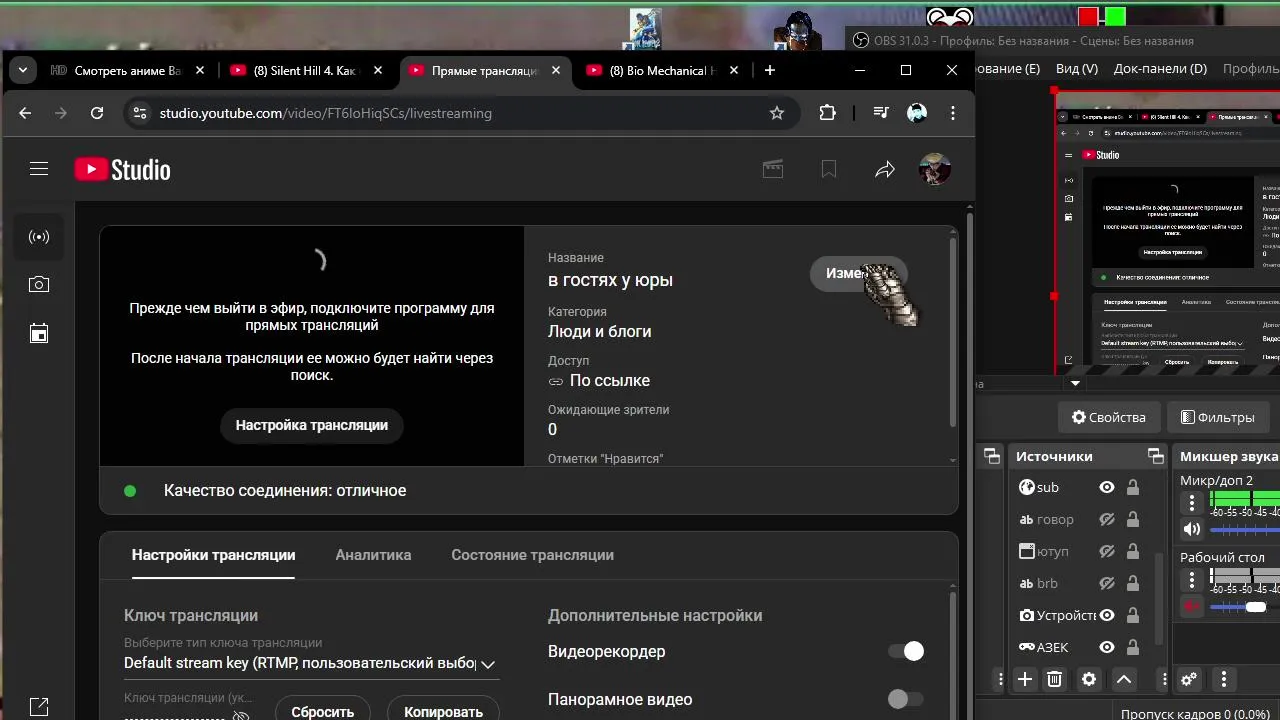Open the stream key type dropdown

point(311,663)
